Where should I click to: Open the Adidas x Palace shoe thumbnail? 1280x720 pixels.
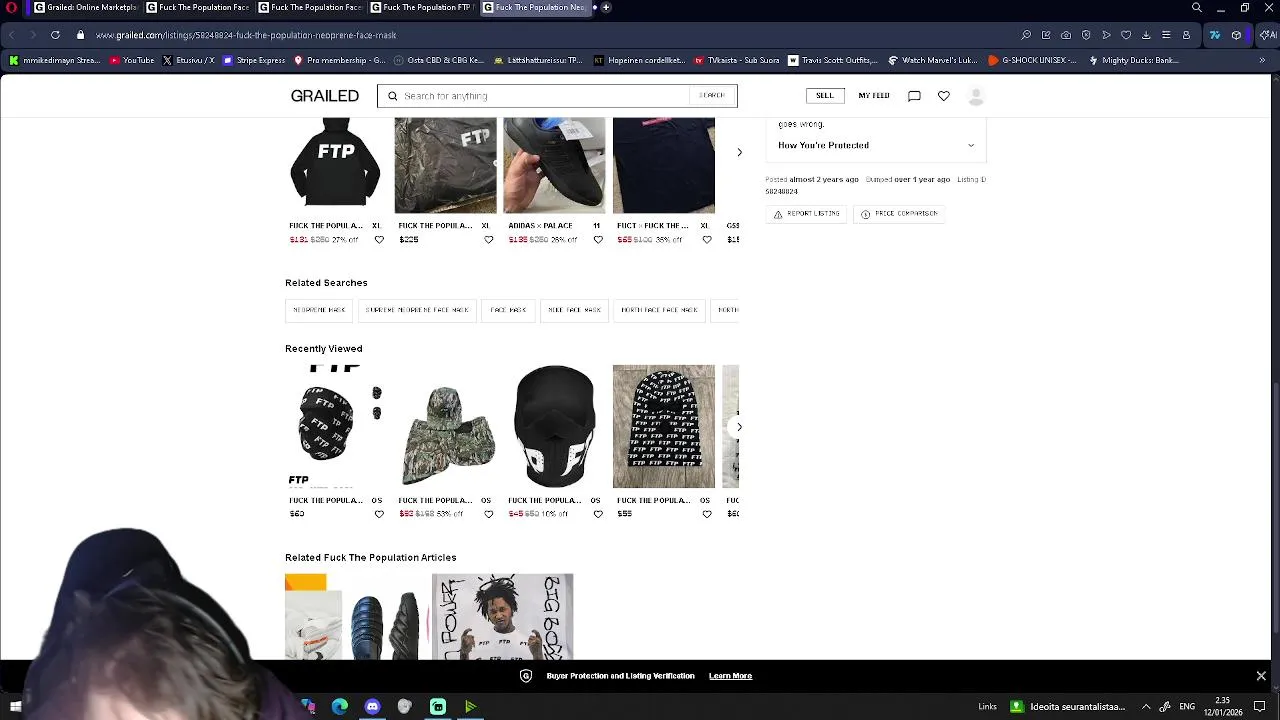pos(554,165)
